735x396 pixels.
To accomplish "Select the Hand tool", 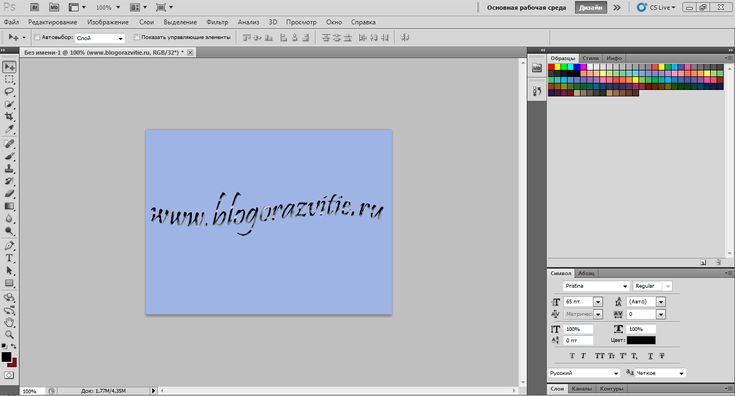I will 9,322.
